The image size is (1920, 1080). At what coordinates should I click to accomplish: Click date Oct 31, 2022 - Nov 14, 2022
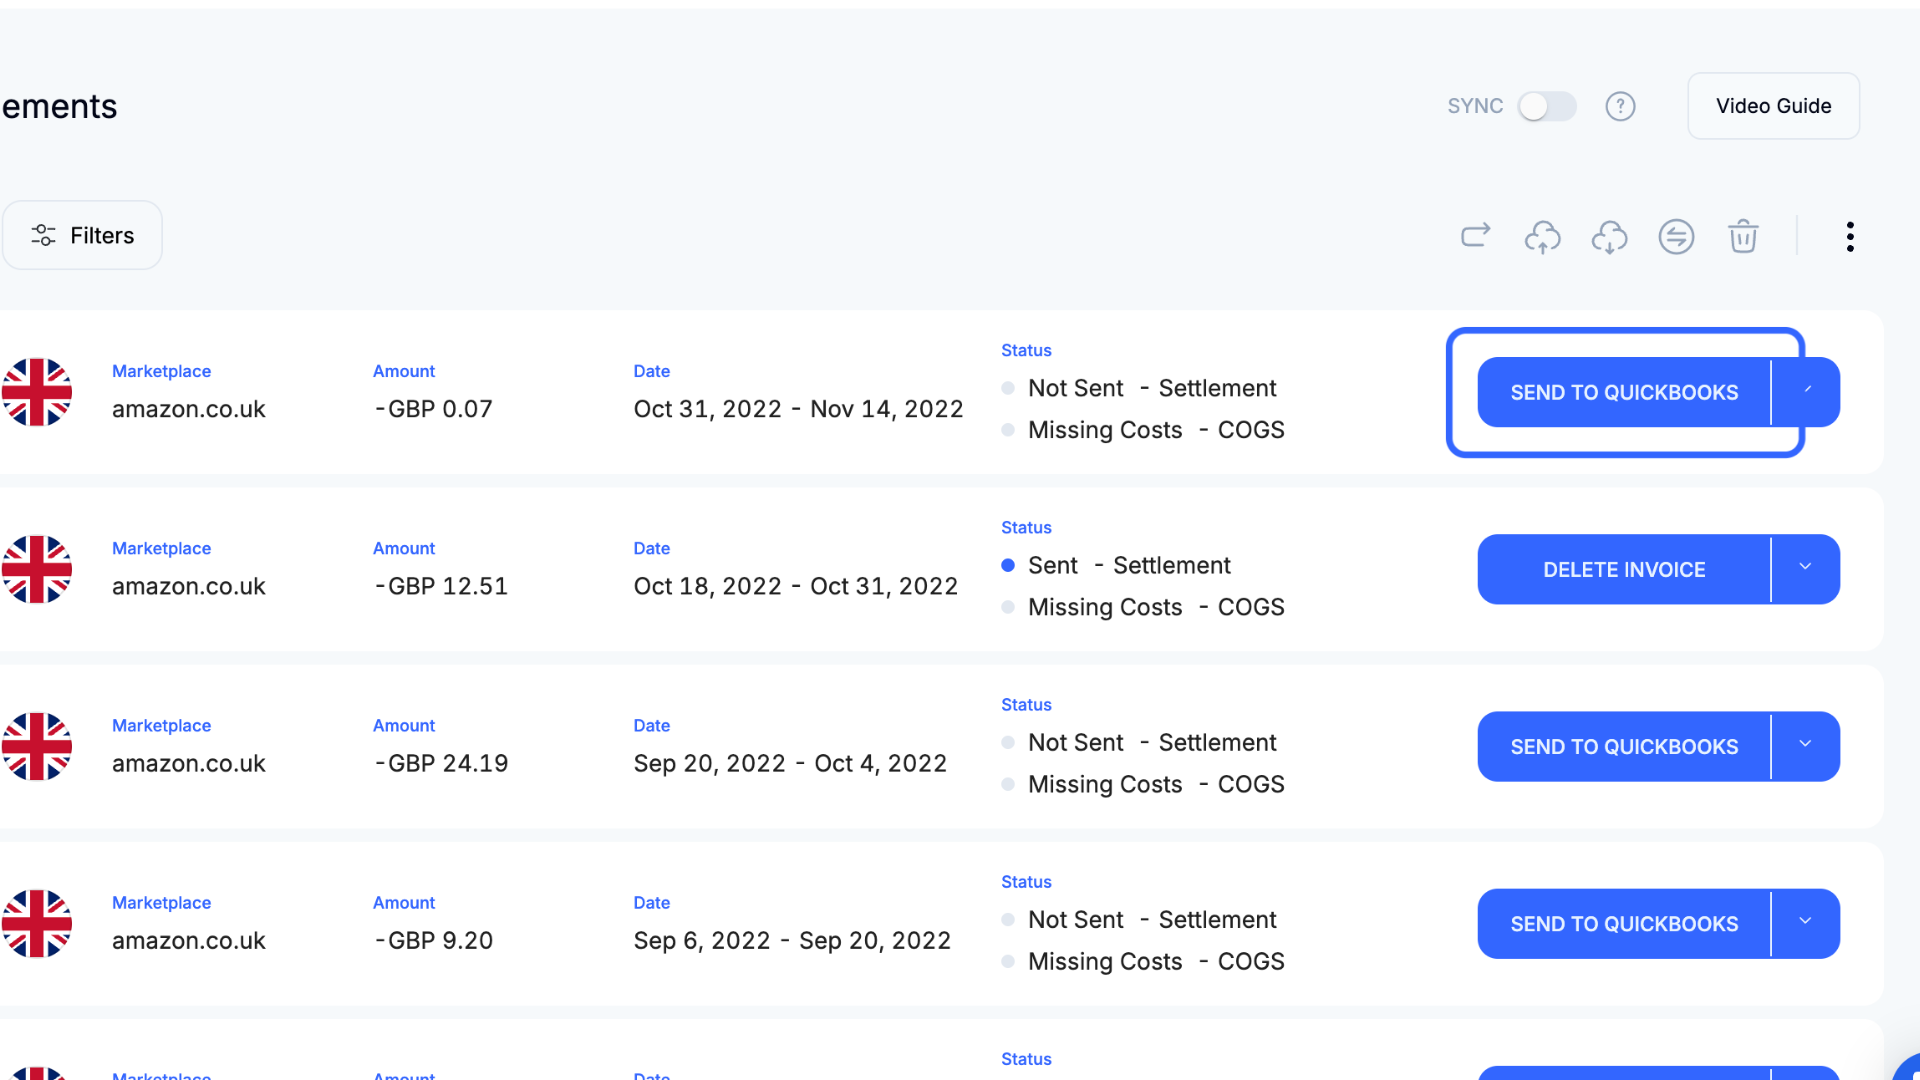(x=798, y=409)
